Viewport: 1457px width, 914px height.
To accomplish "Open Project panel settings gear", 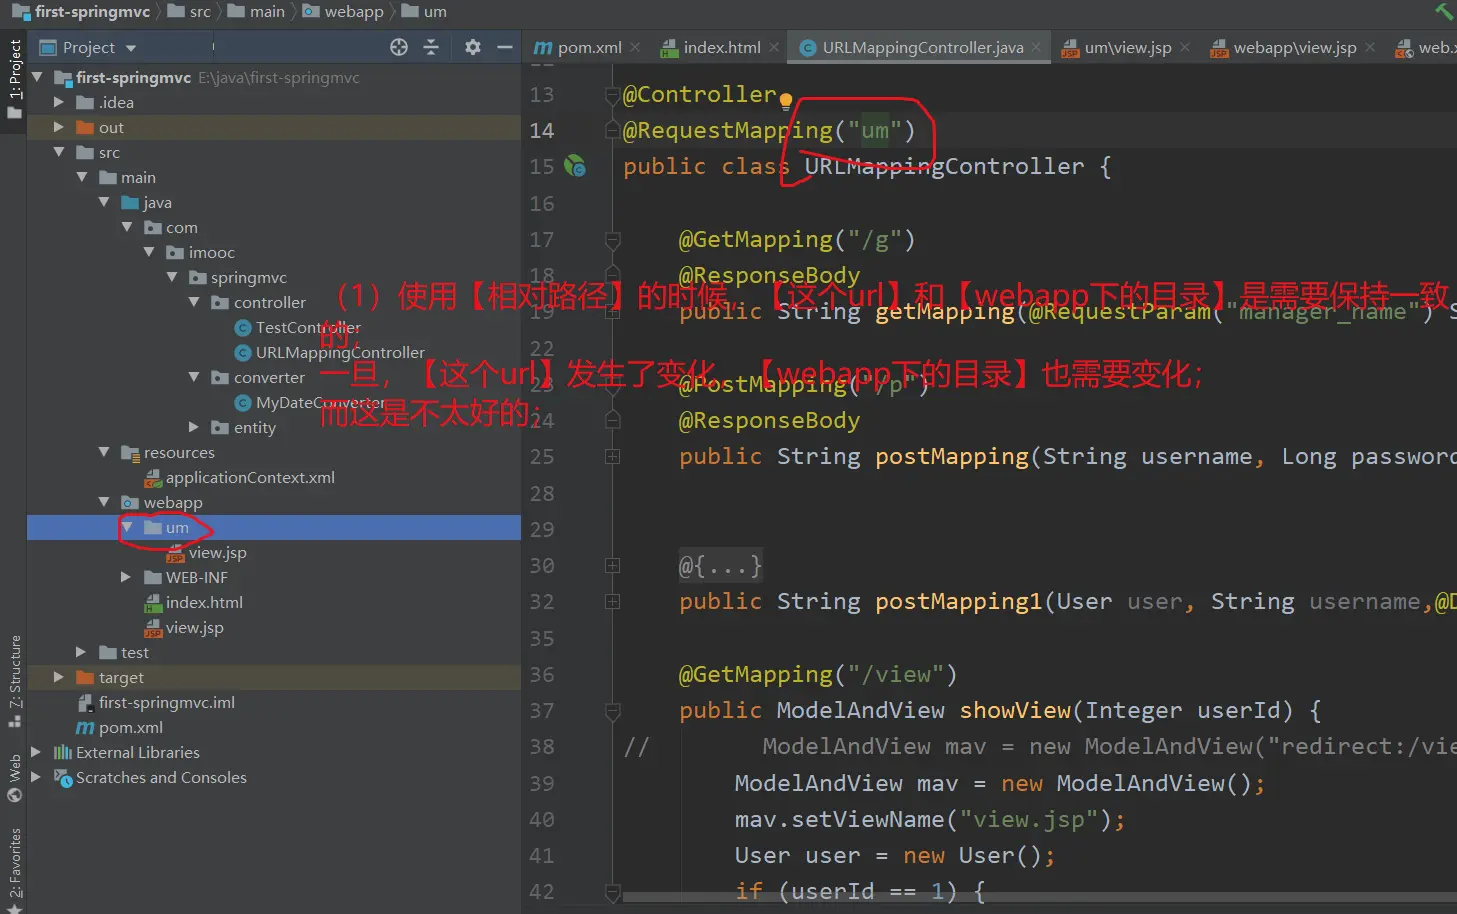I will click(473, 47).
